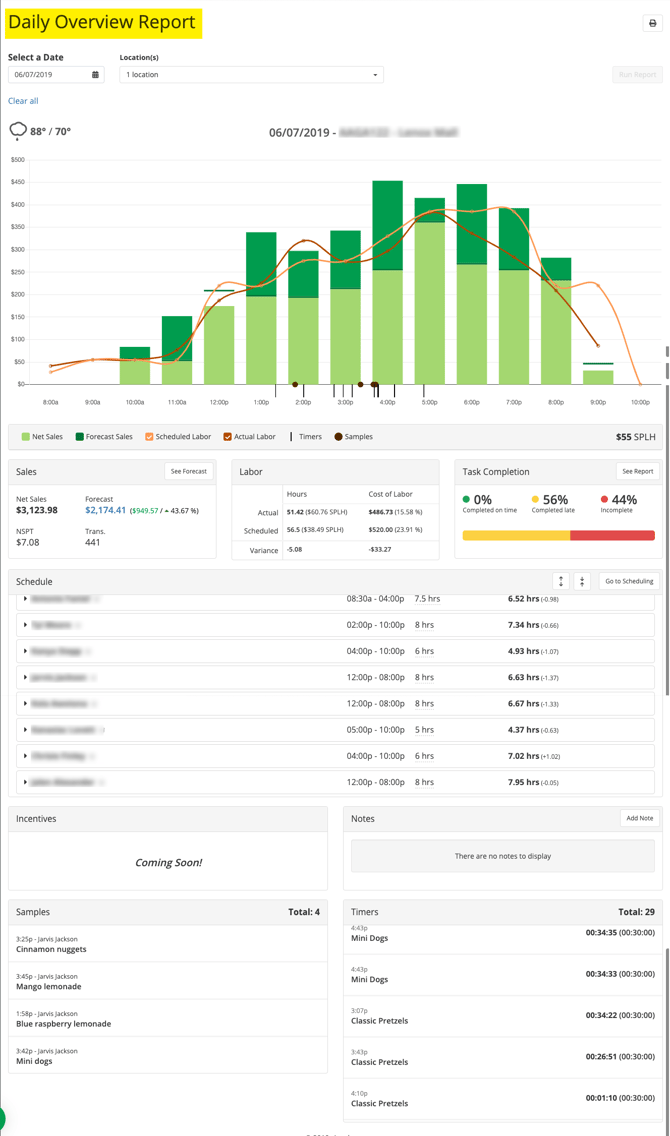Click the Timers line legend marker

[291, 437]
